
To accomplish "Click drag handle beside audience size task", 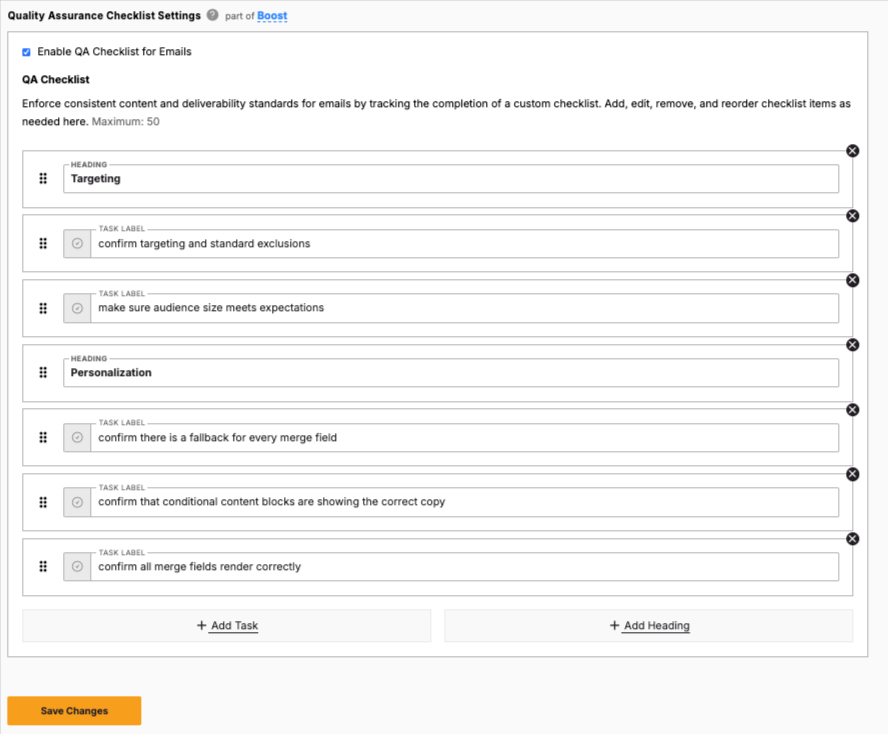I will click(x=43, y=308).
